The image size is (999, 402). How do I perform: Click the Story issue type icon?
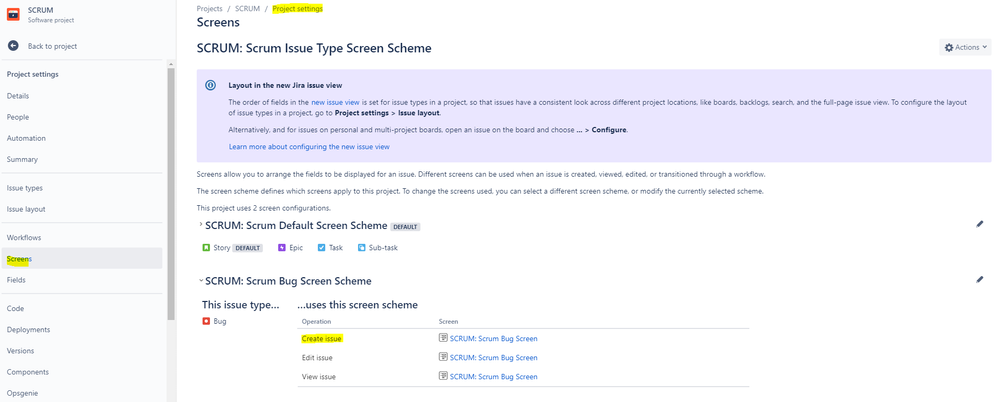click(x=206, y=247)
